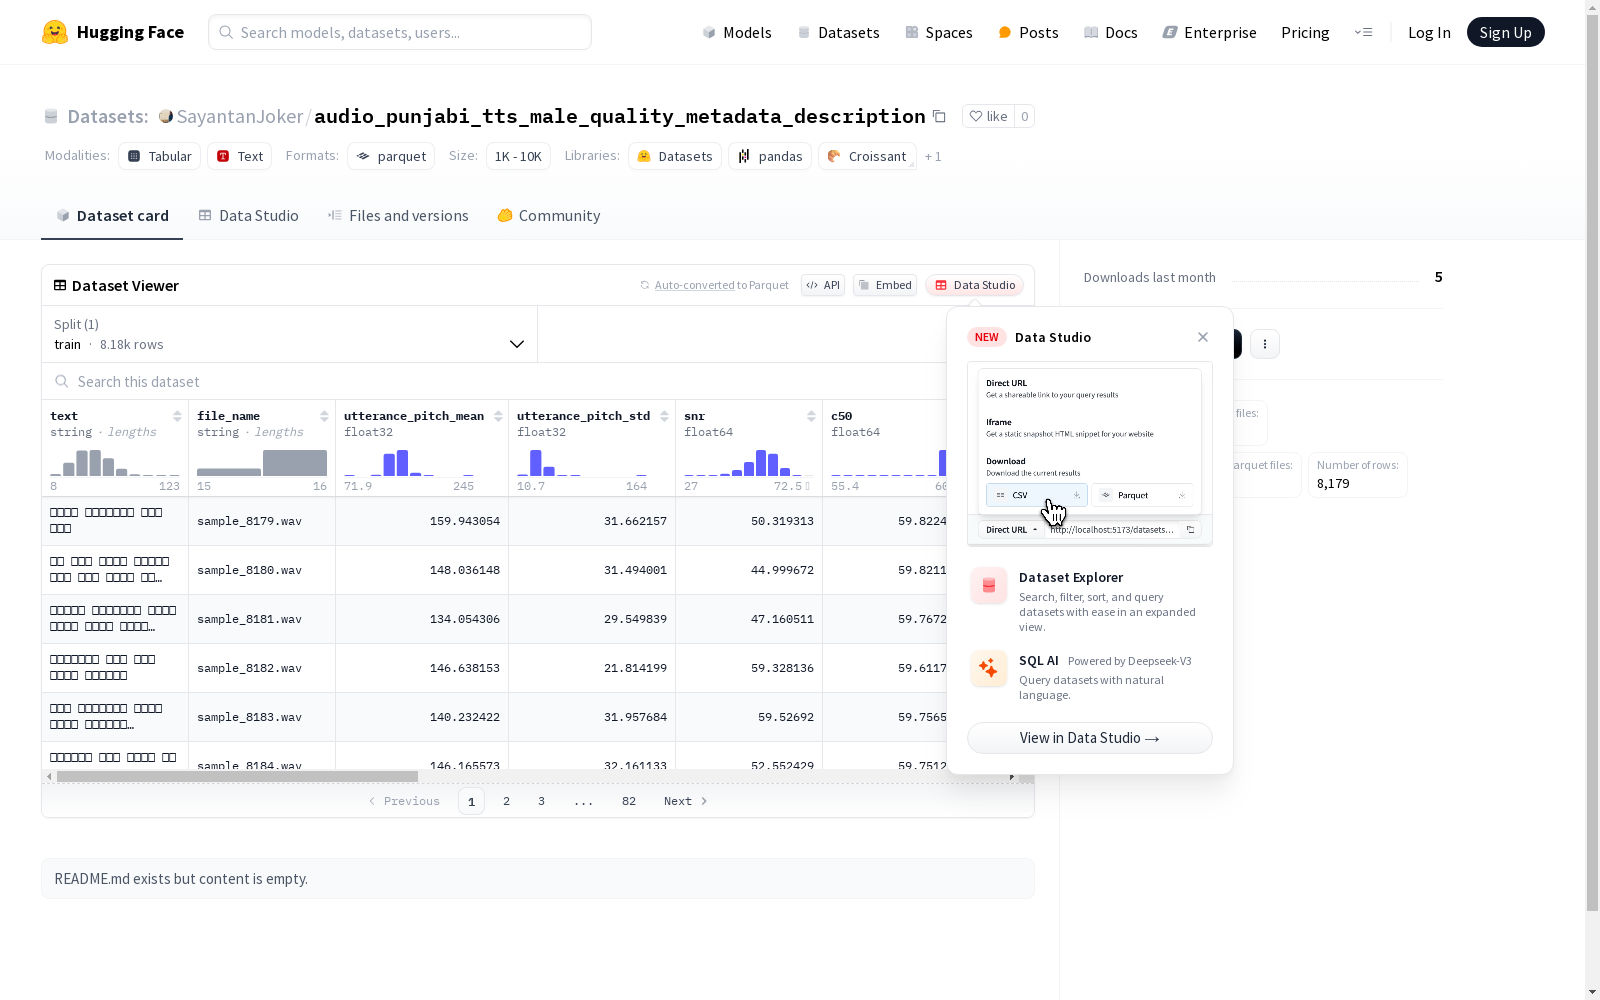Click the 44.999672 snr cell

(749, 570)
